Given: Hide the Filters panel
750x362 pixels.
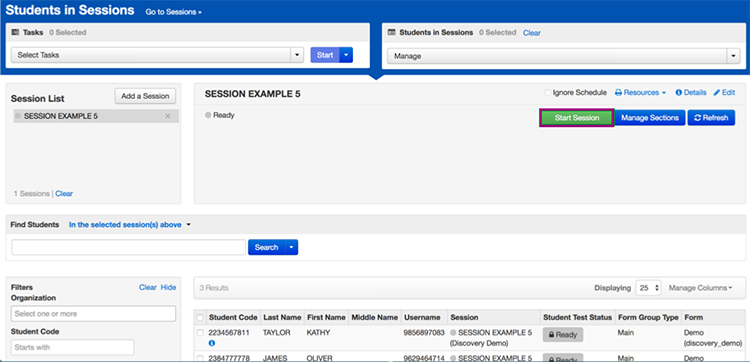Looking at the screenshot, I should coord(168,287).
